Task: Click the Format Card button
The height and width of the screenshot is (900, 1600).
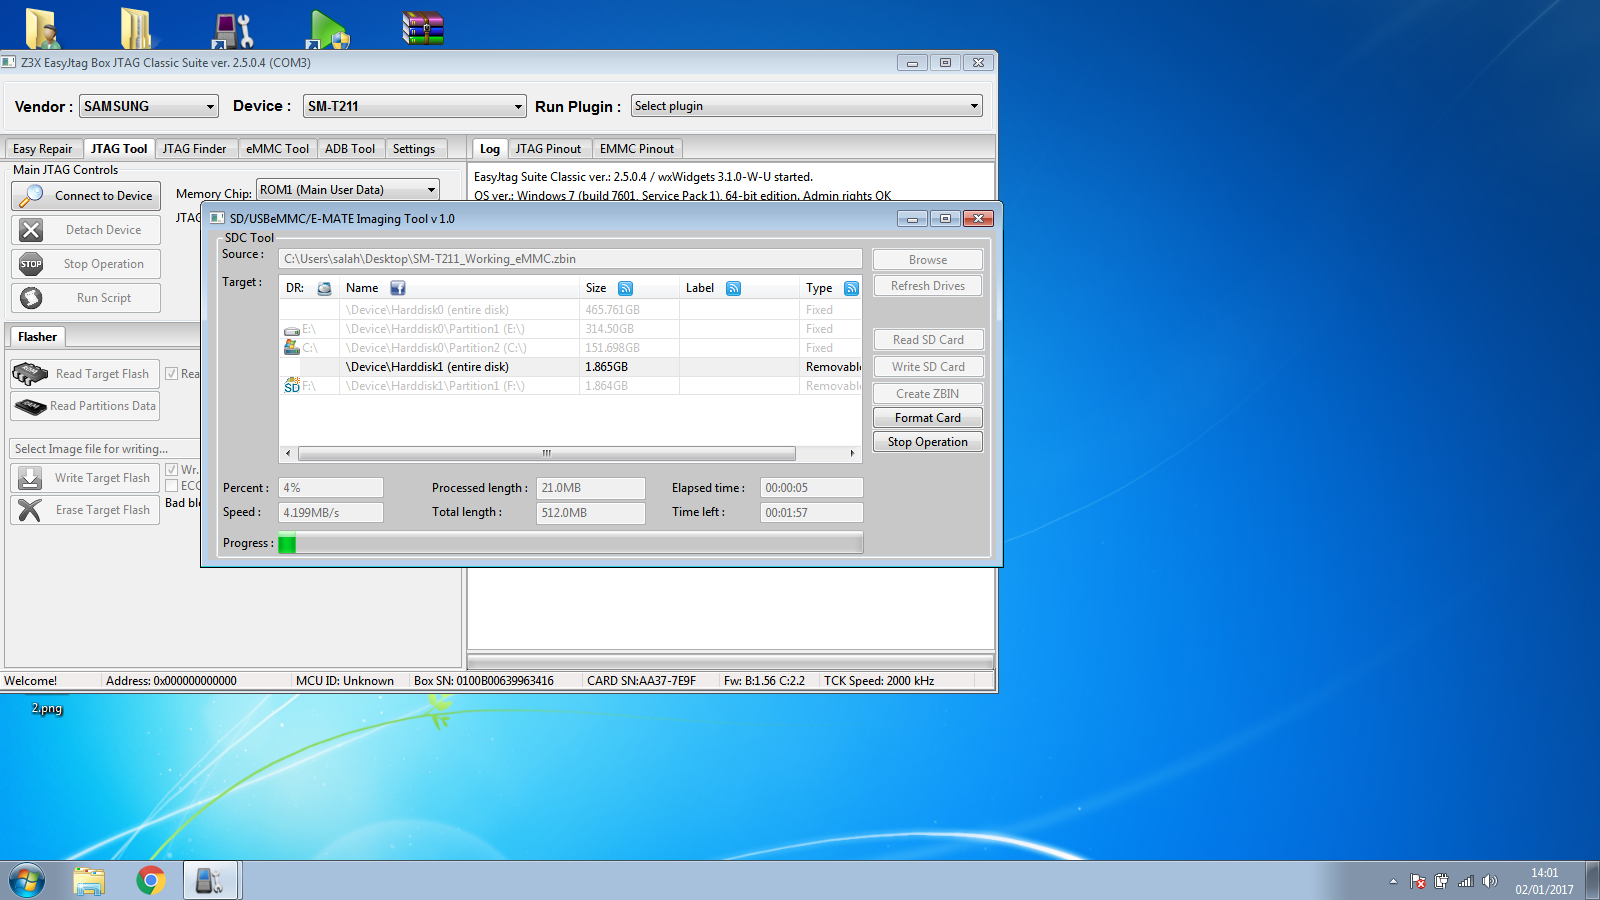Action: pos(928,418)
